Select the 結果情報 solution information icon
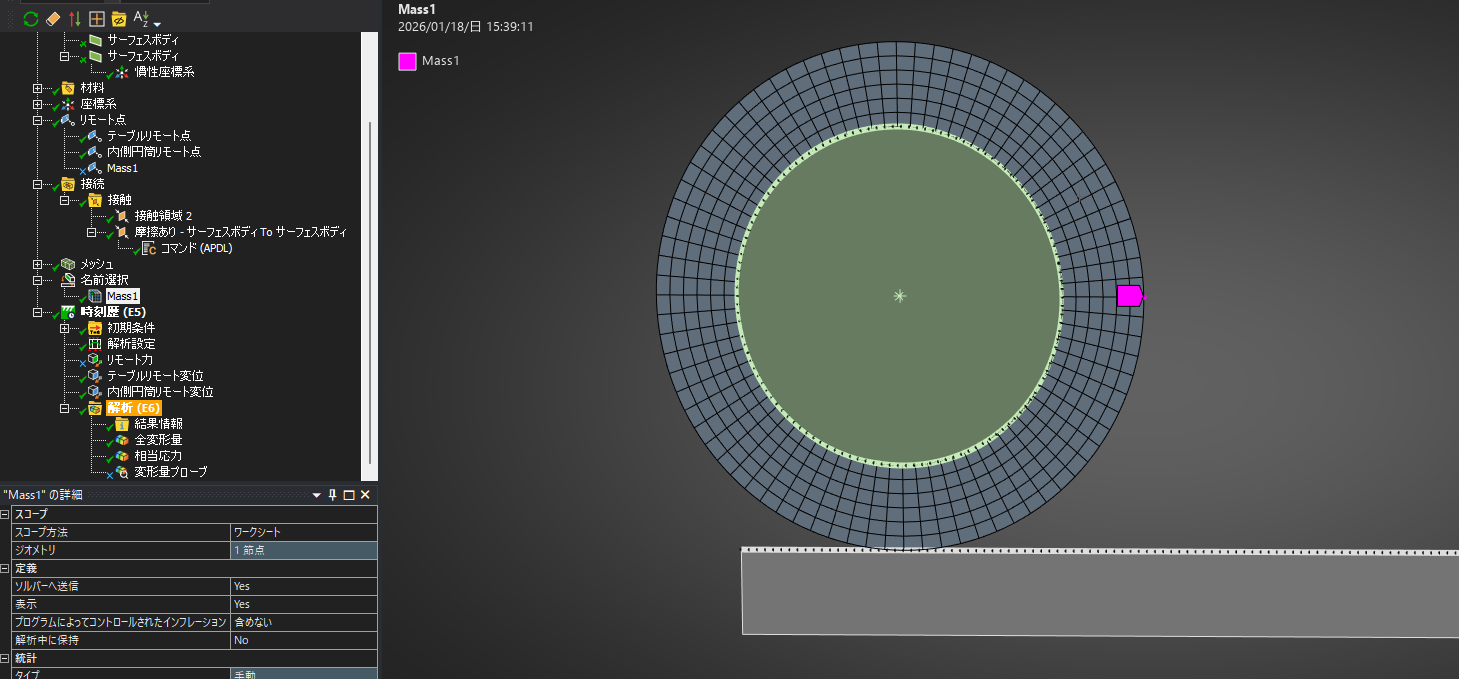Image resolution: width=1459 pixels, height=679 pixels. coord(122,424)
